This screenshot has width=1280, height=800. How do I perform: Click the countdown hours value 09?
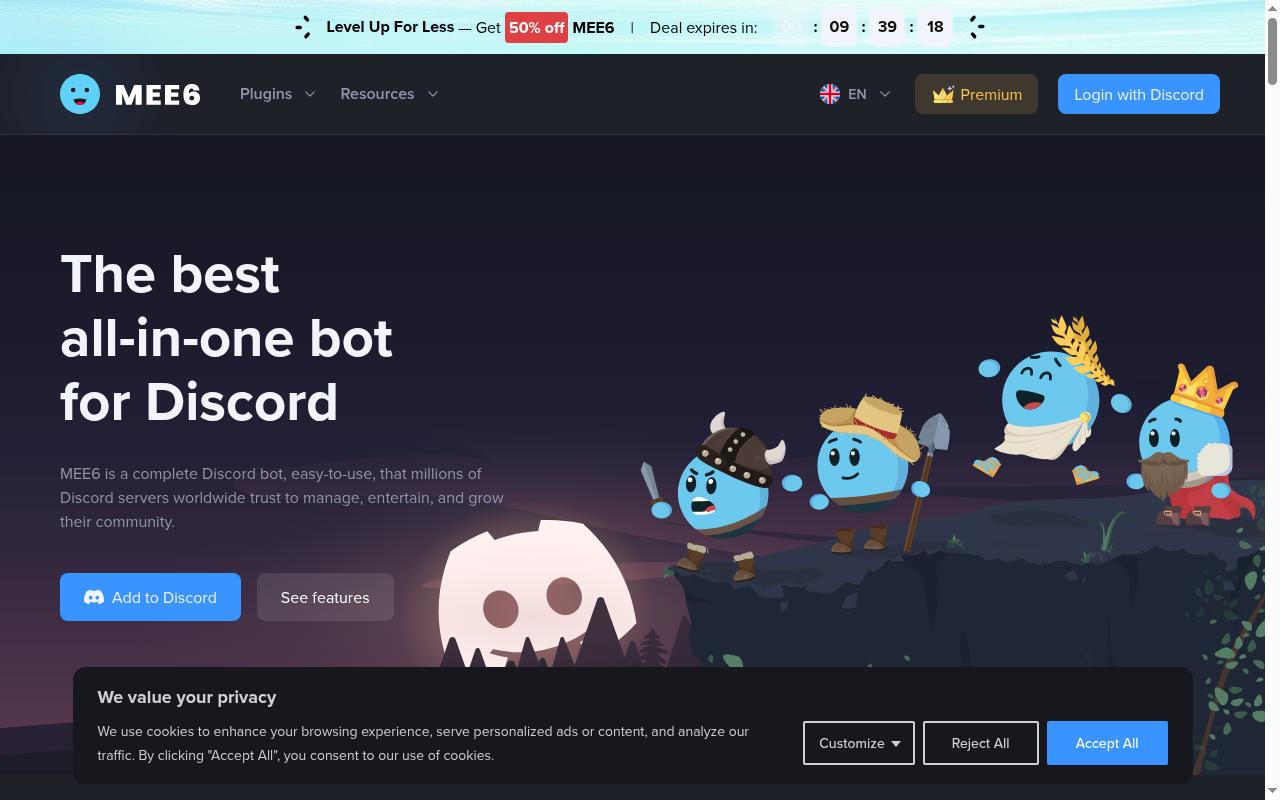[x=839, y=27]
